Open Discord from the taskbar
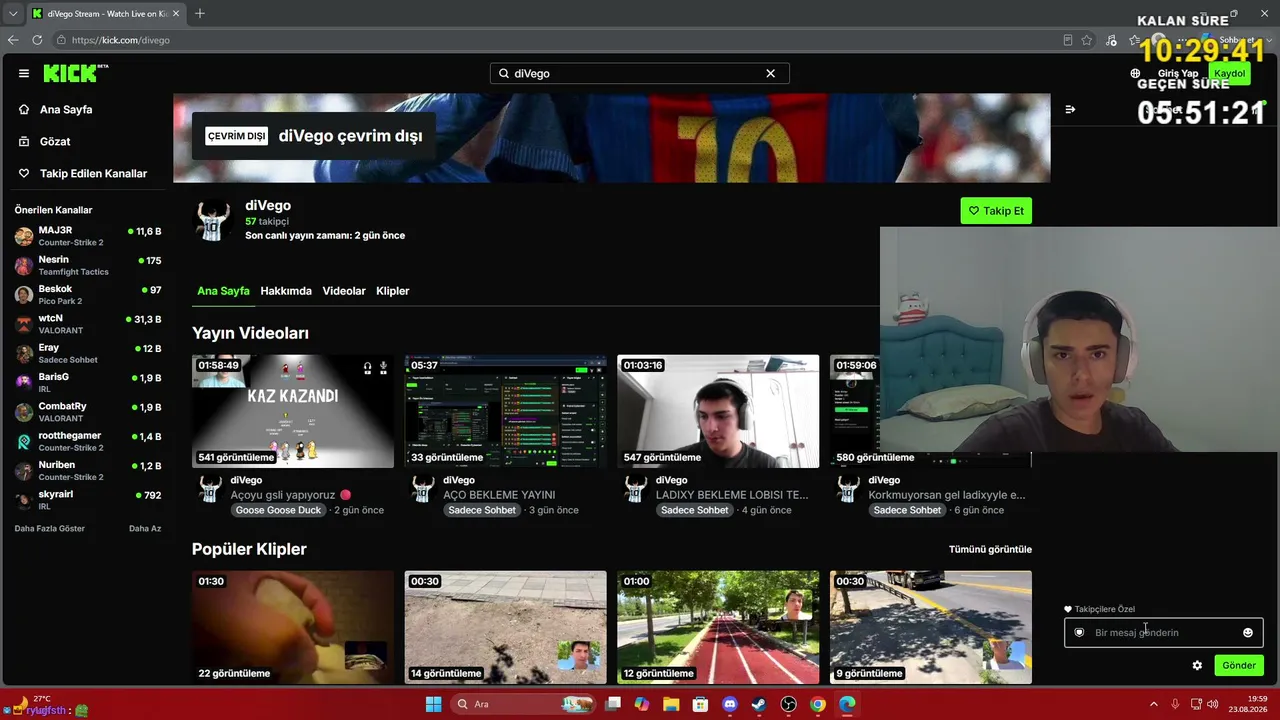The image size is (1280, 720). click(730, 704)
